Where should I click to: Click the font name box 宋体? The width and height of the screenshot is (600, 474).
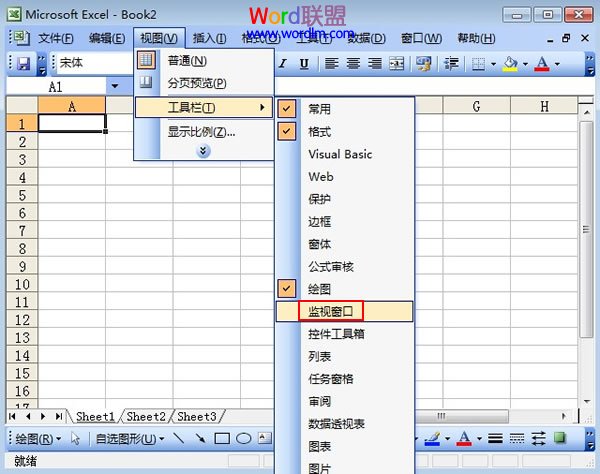92,63
